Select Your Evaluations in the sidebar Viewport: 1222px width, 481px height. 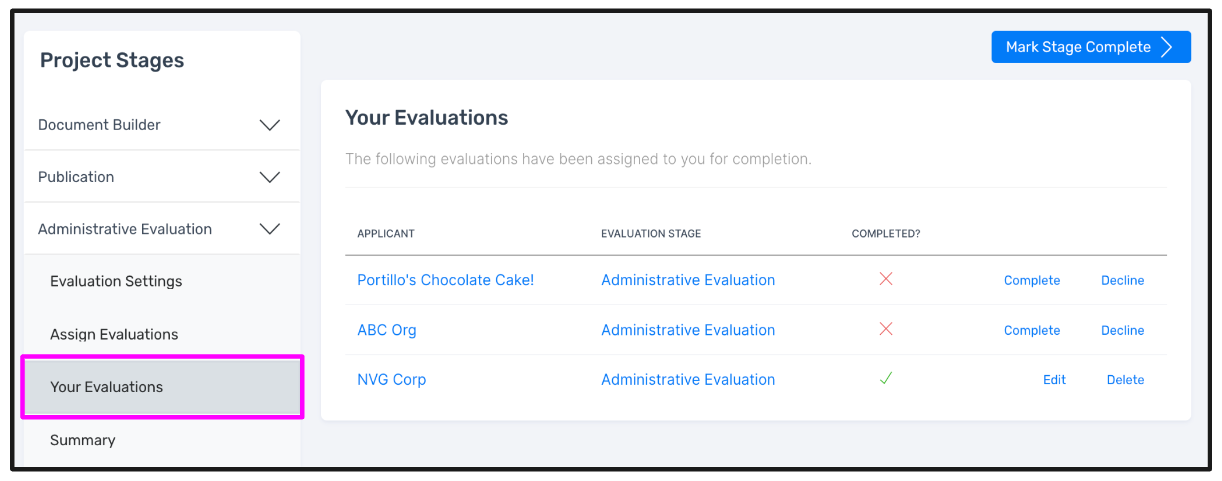click(x=106, y=387)
